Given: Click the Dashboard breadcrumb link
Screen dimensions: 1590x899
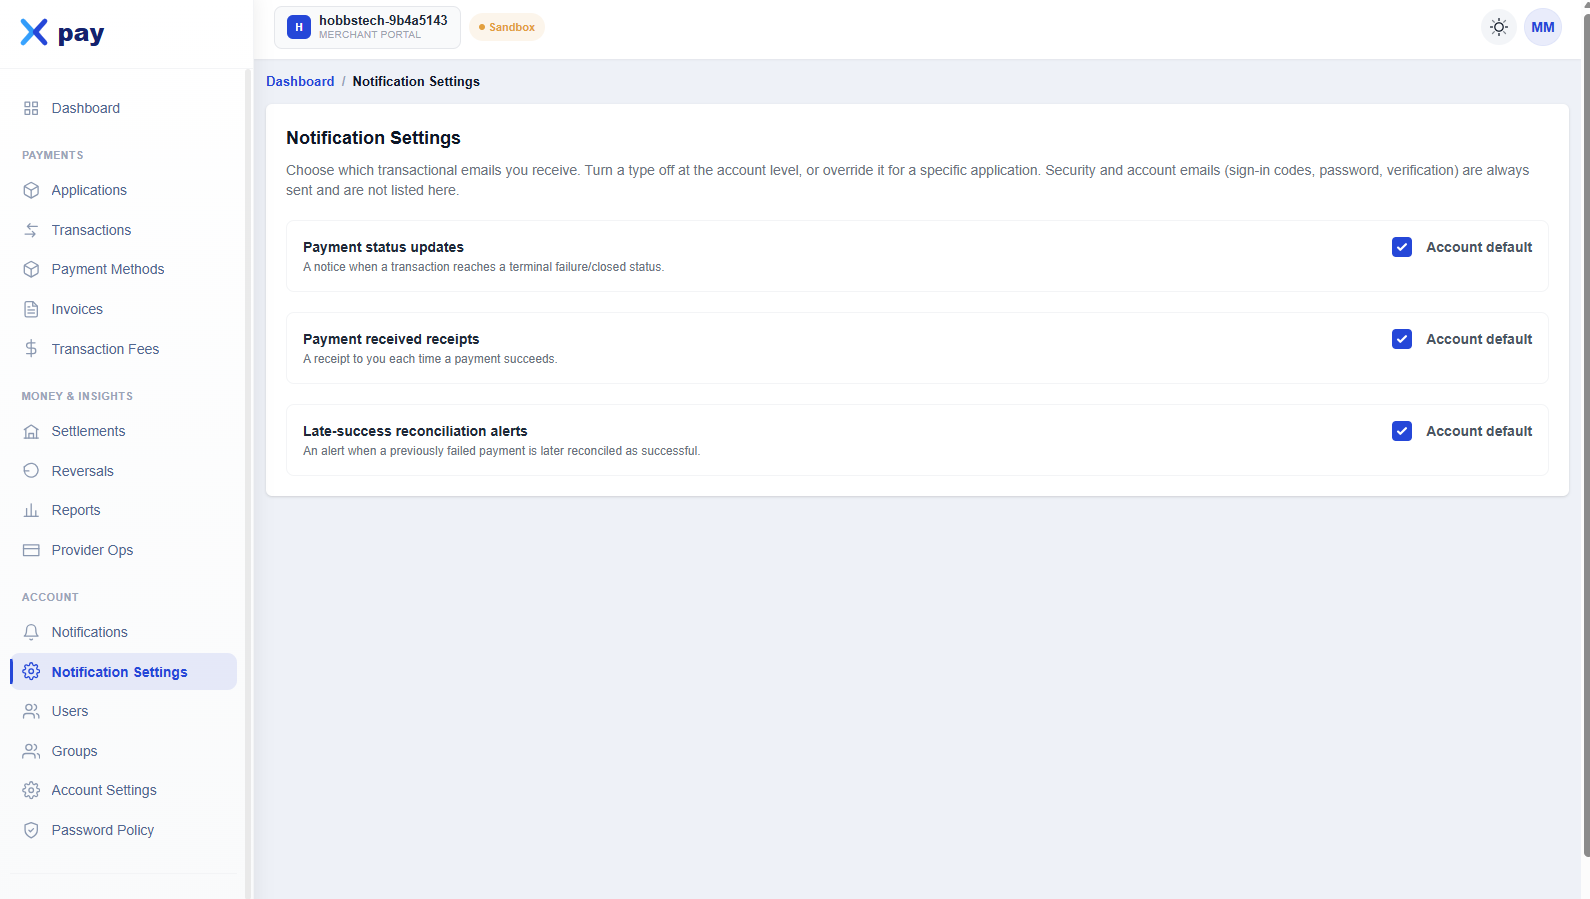Looking at the screenshot, I should click(300, 81).
